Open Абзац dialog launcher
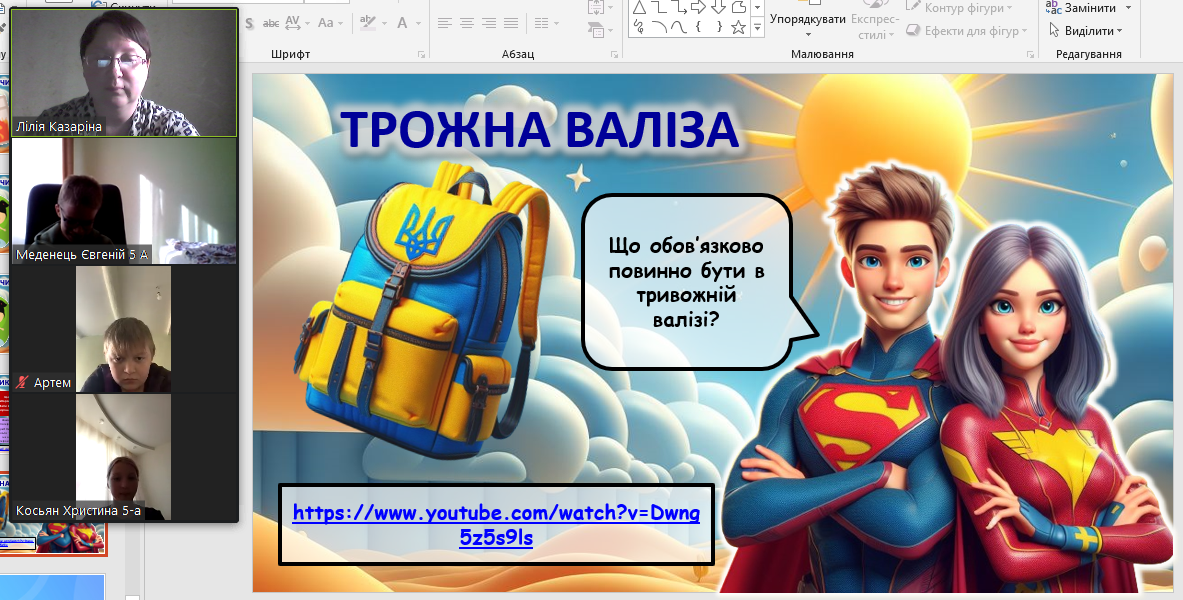1183x600 pixels. point(614,54)
